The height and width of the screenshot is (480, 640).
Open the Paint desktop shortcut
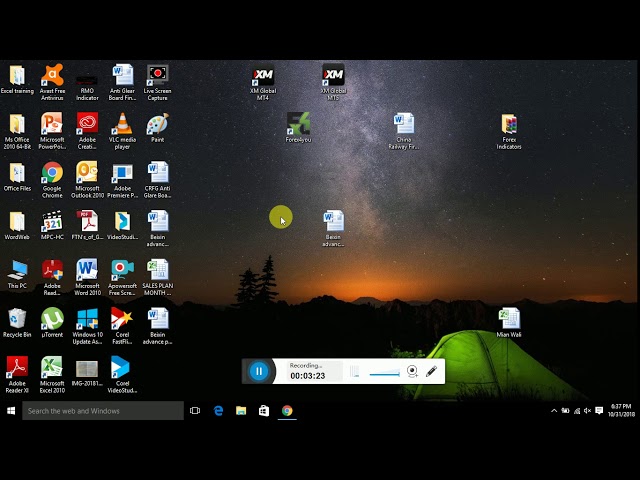point(157,125)
